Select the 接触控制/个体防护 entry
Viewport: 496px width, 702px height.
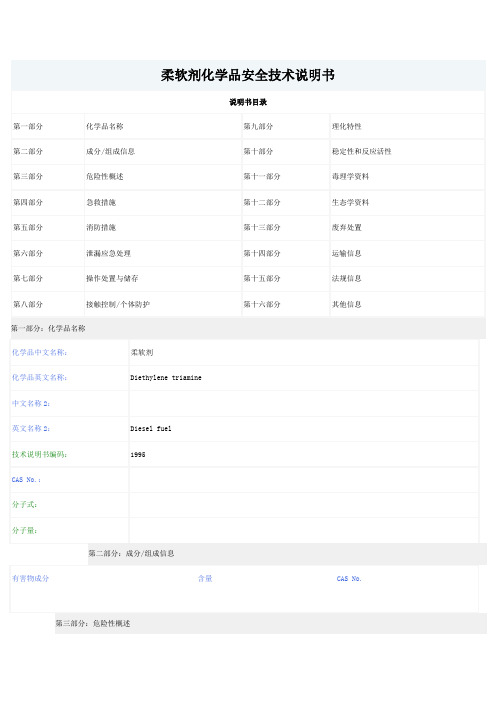[118, 304]
